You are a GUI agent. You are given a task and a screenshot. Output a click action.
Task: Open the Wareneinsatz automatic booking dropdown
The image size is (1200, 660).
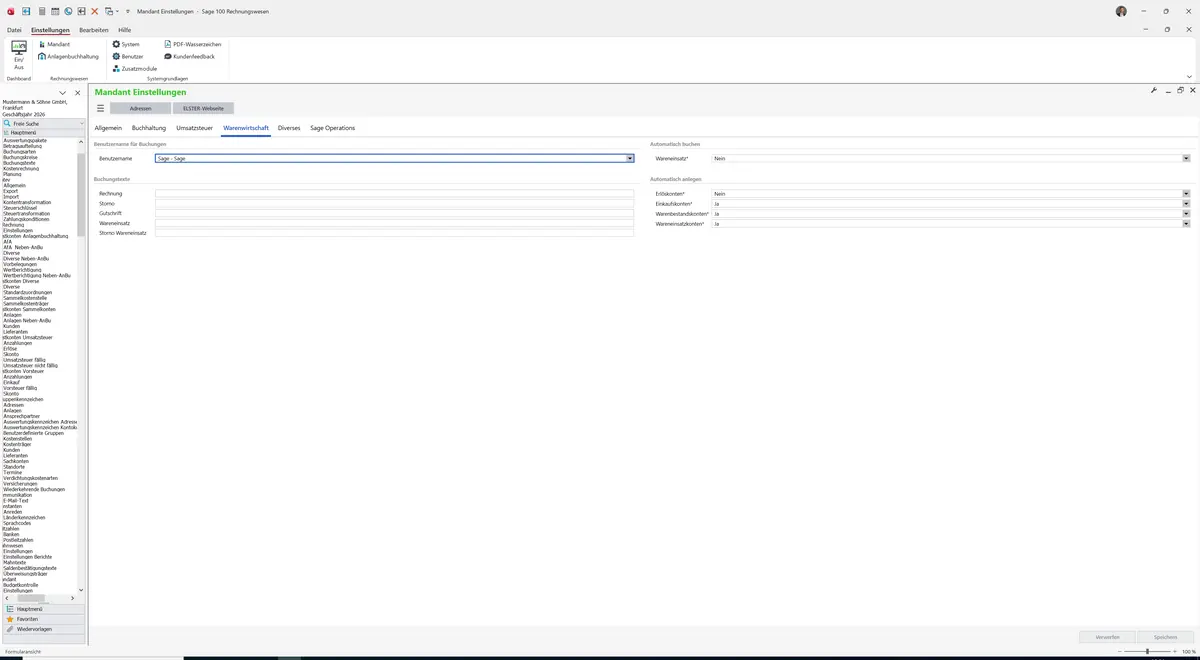[x=1186, y=158]
